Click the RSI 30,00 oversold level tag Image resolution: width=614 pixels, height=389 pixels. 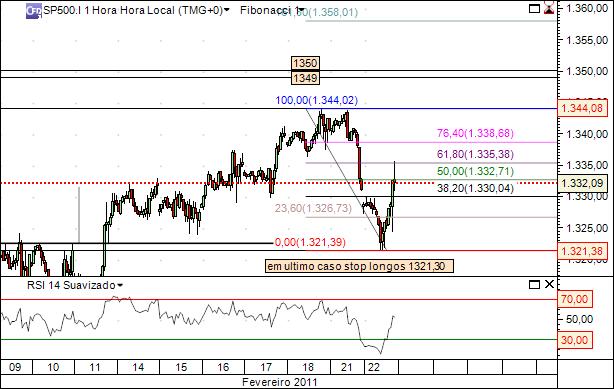pos(575,340)
